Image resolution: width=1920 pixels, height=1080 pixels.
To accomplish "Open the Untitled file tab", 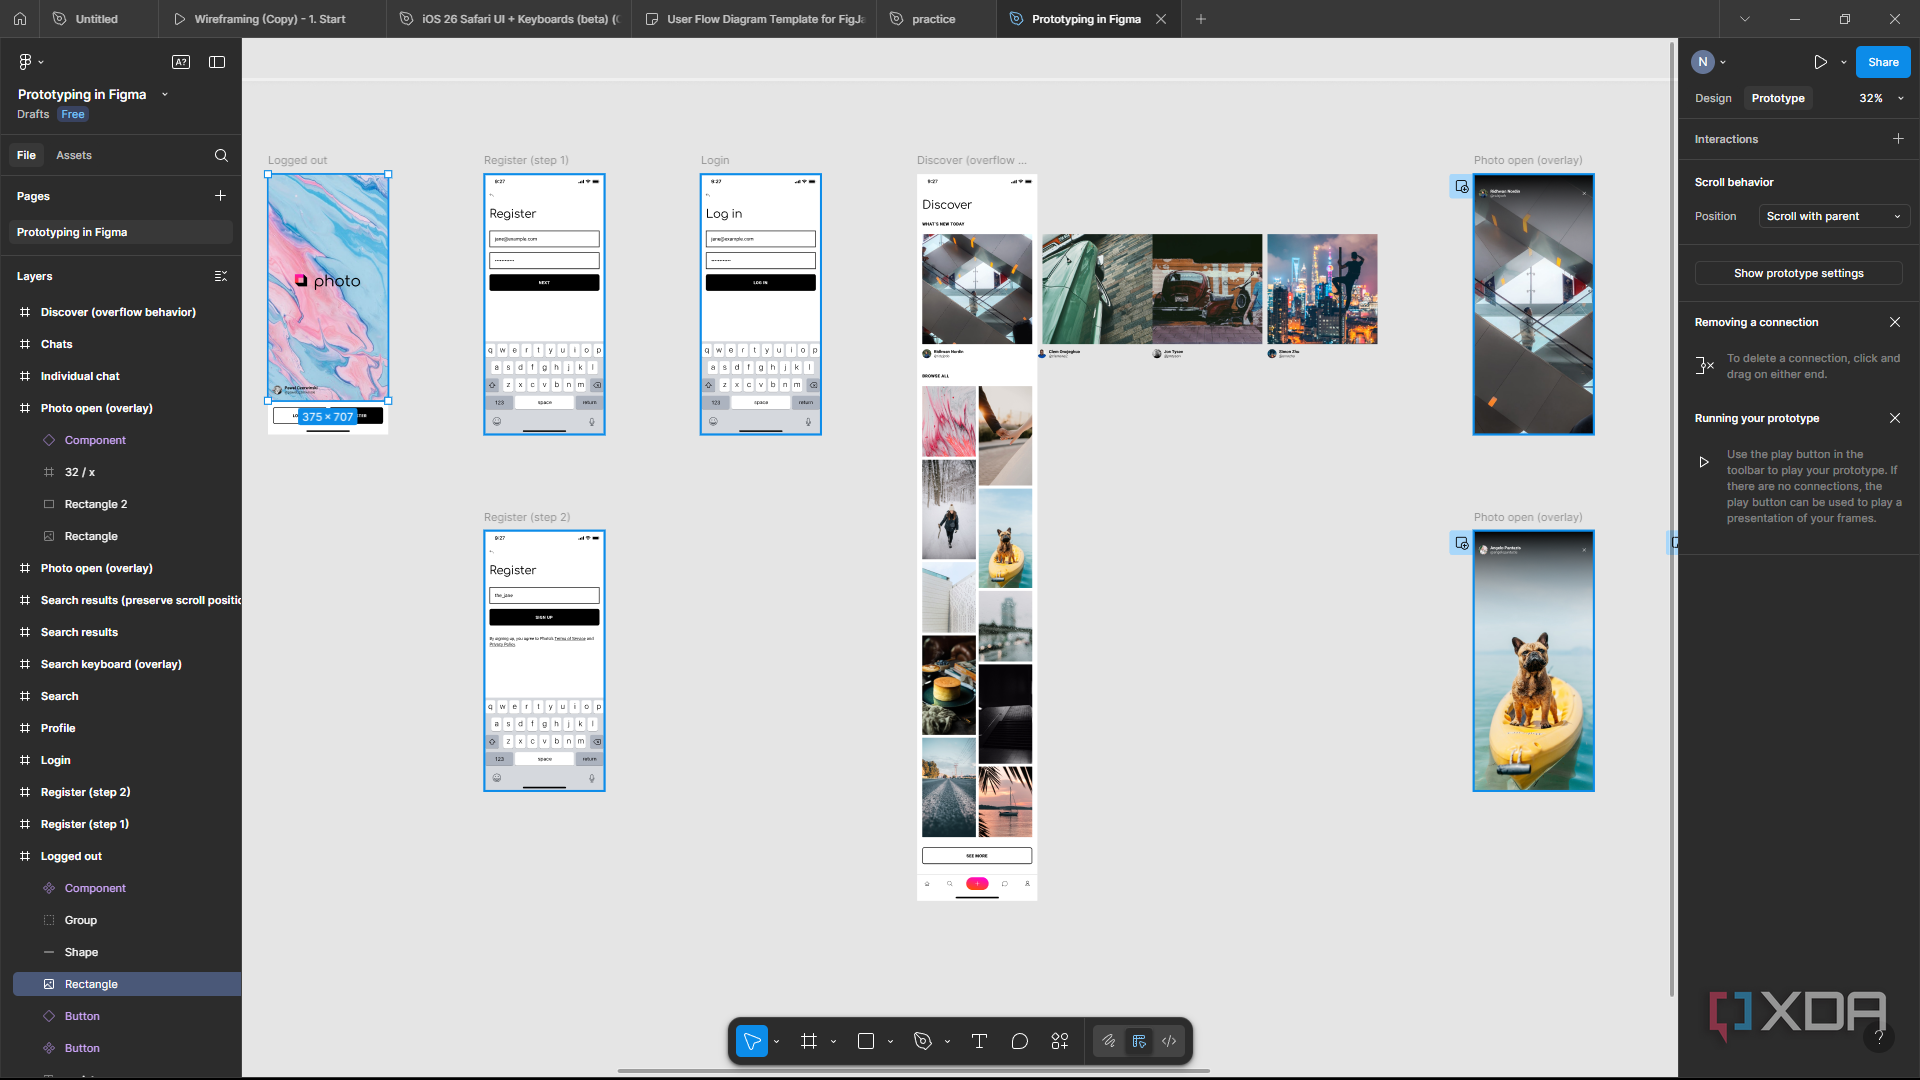I will tap(96, 19).
